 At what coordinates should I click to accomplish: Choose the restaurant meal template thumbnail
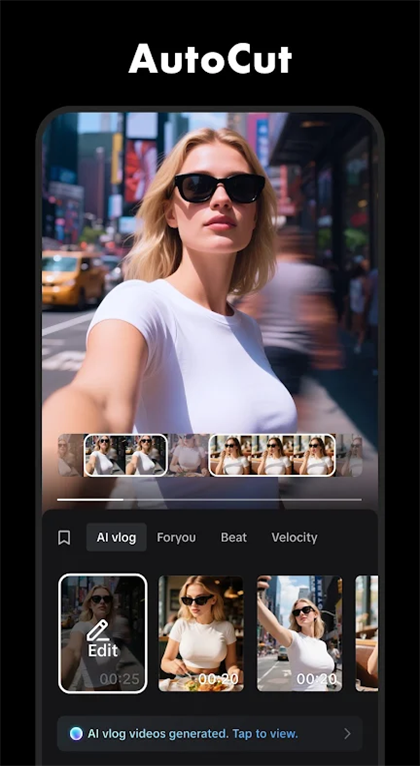[x=201, y=633]
